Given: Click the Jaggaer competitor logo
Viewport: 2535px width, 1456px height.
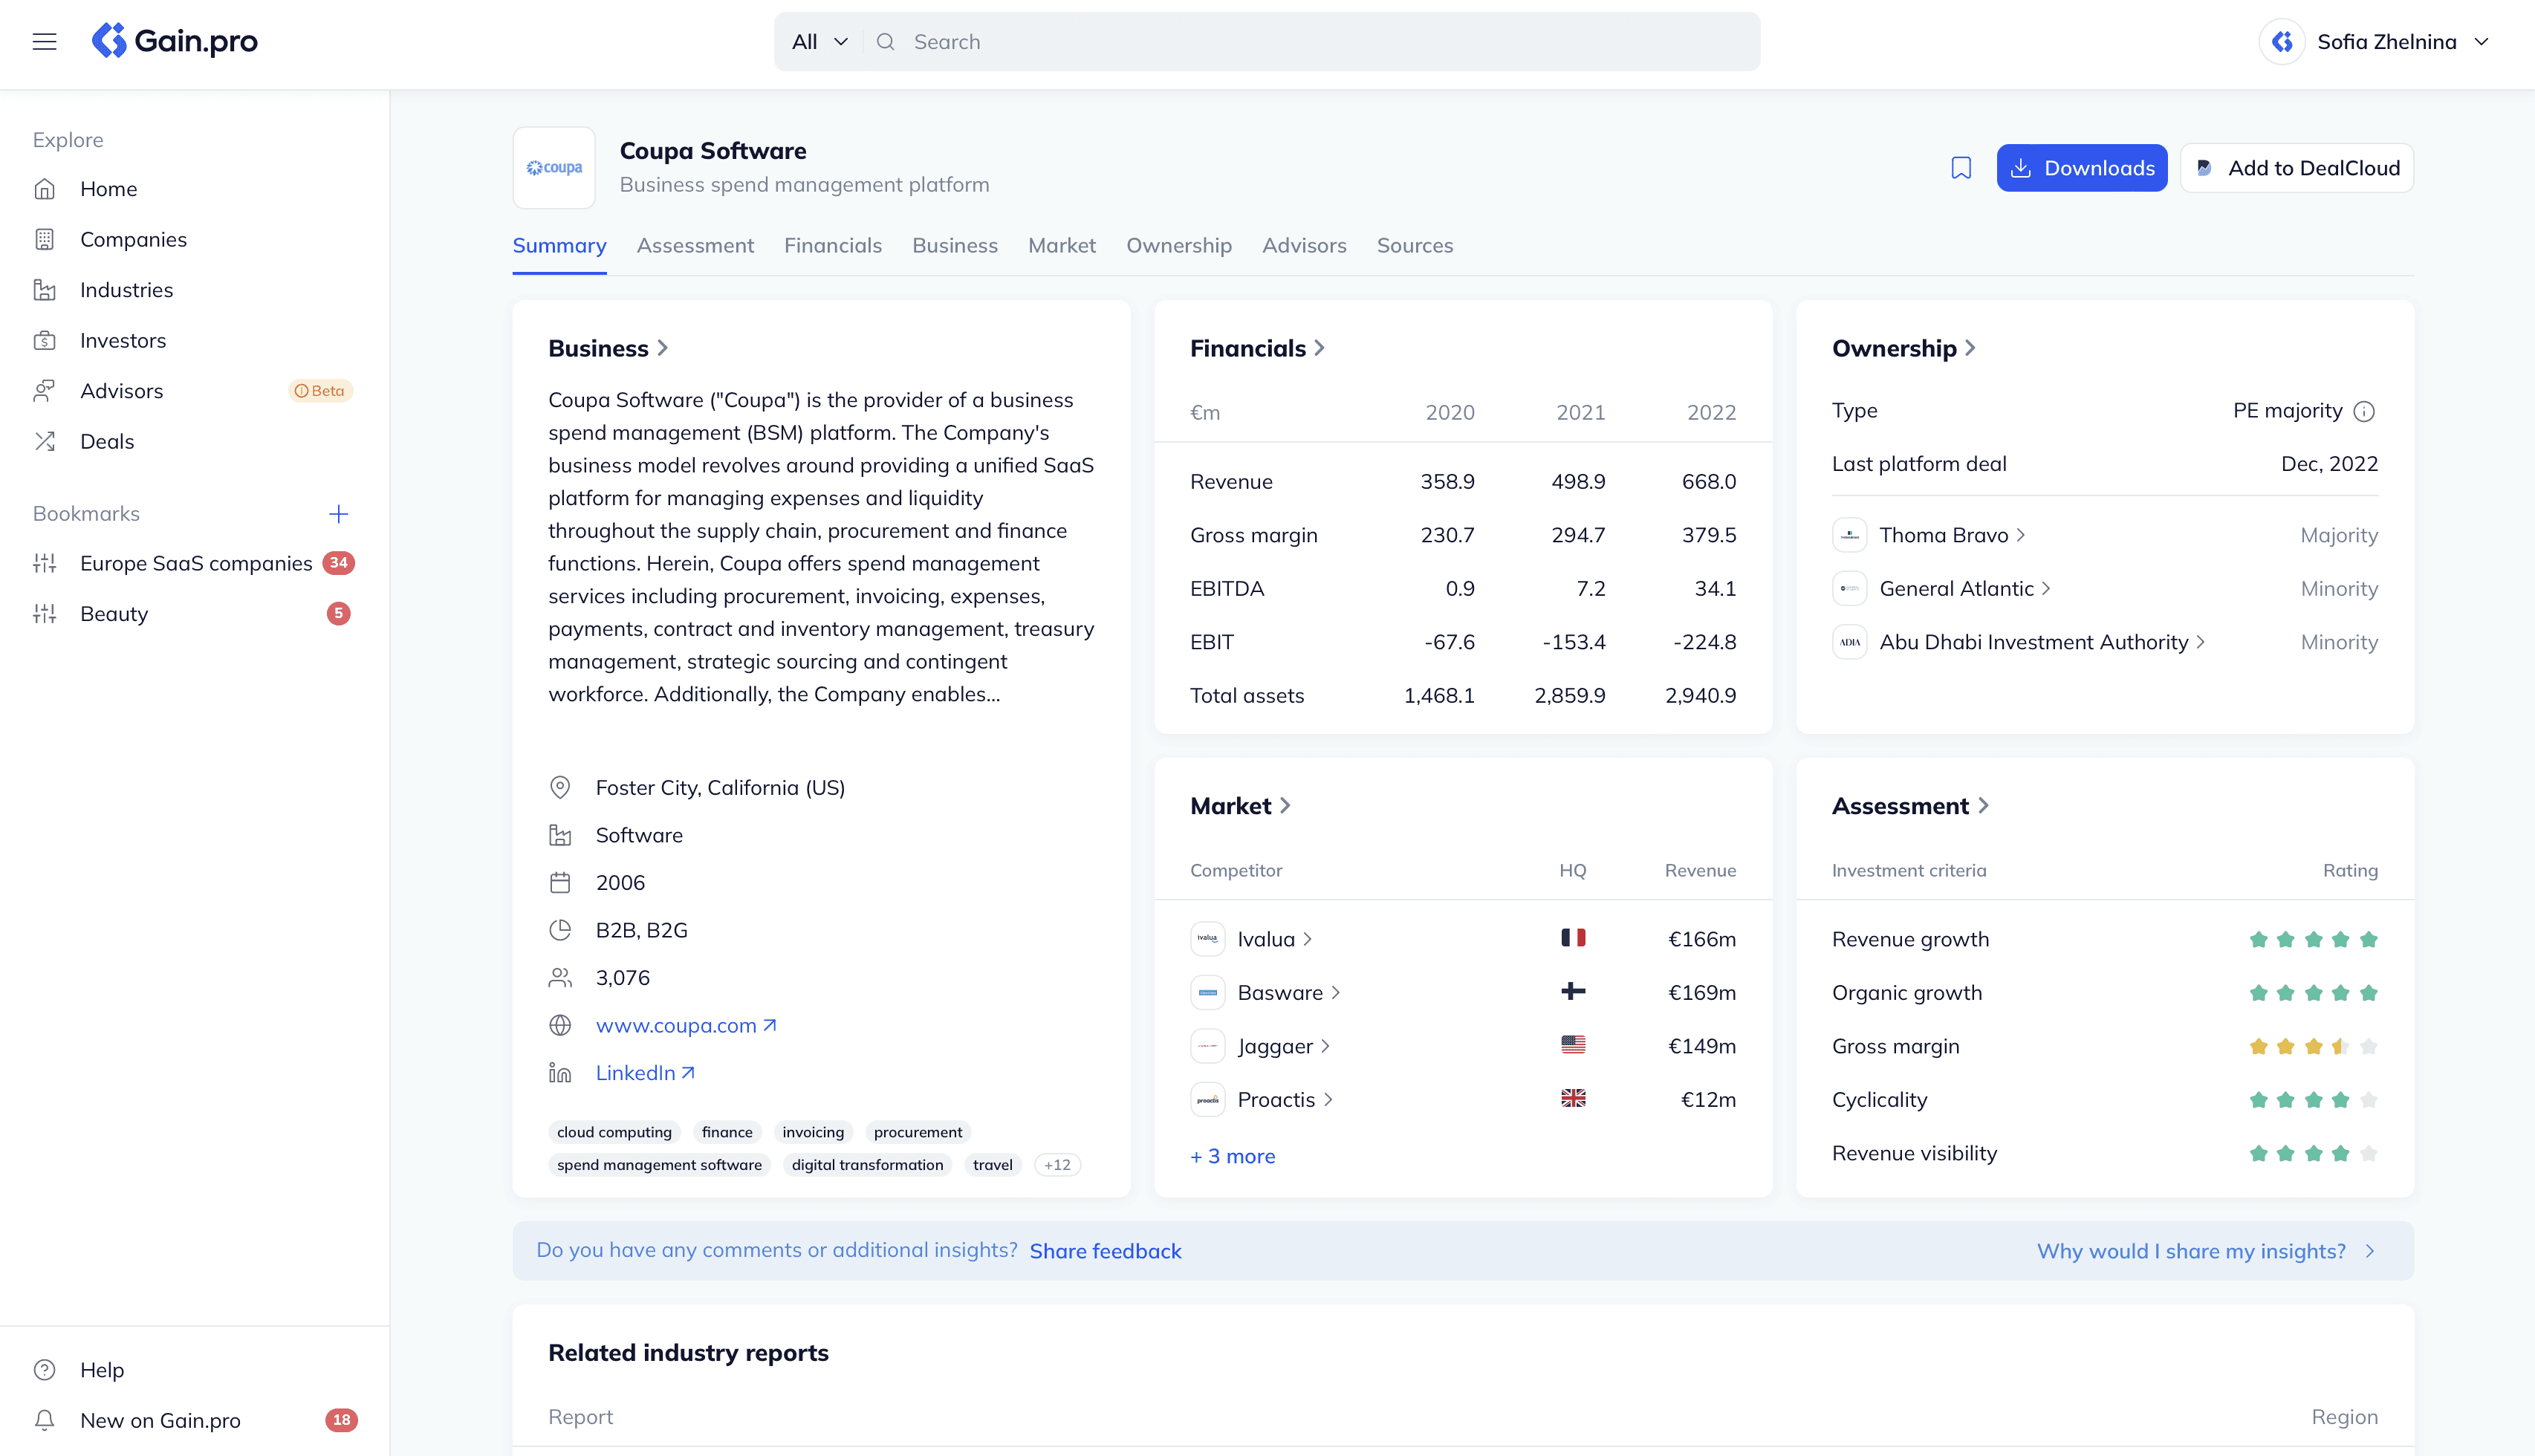Looking at the screenshot, I should pyautogui.click(x=1207, y=1046).
